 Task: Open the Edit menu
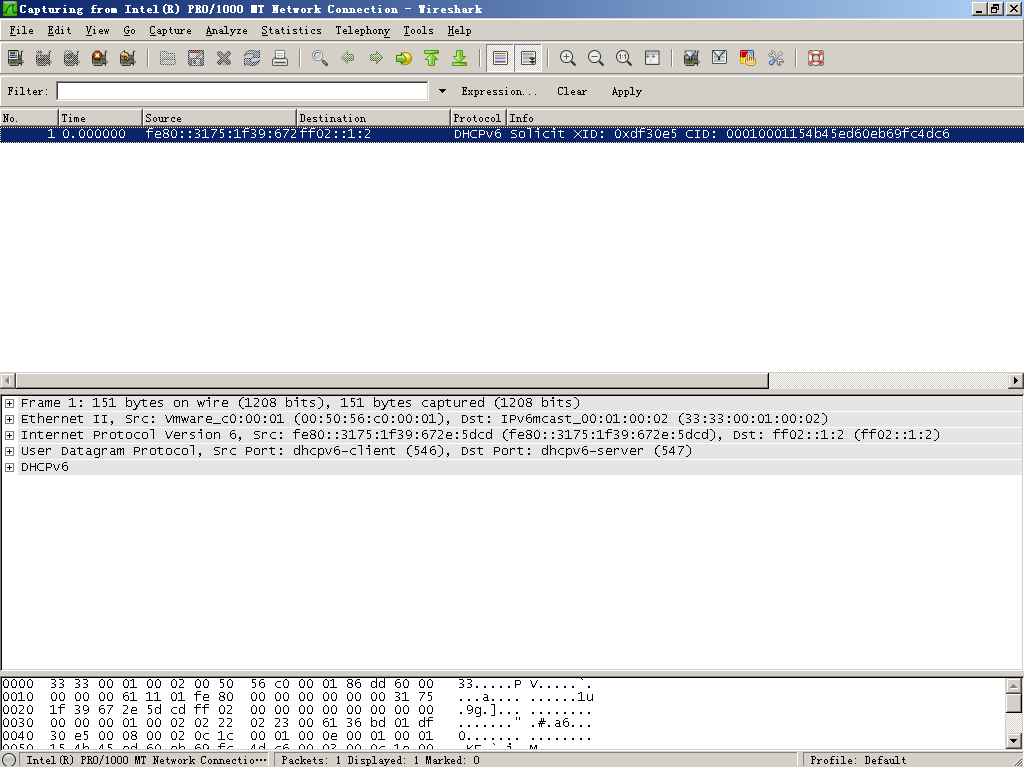[x=59, y=31]
